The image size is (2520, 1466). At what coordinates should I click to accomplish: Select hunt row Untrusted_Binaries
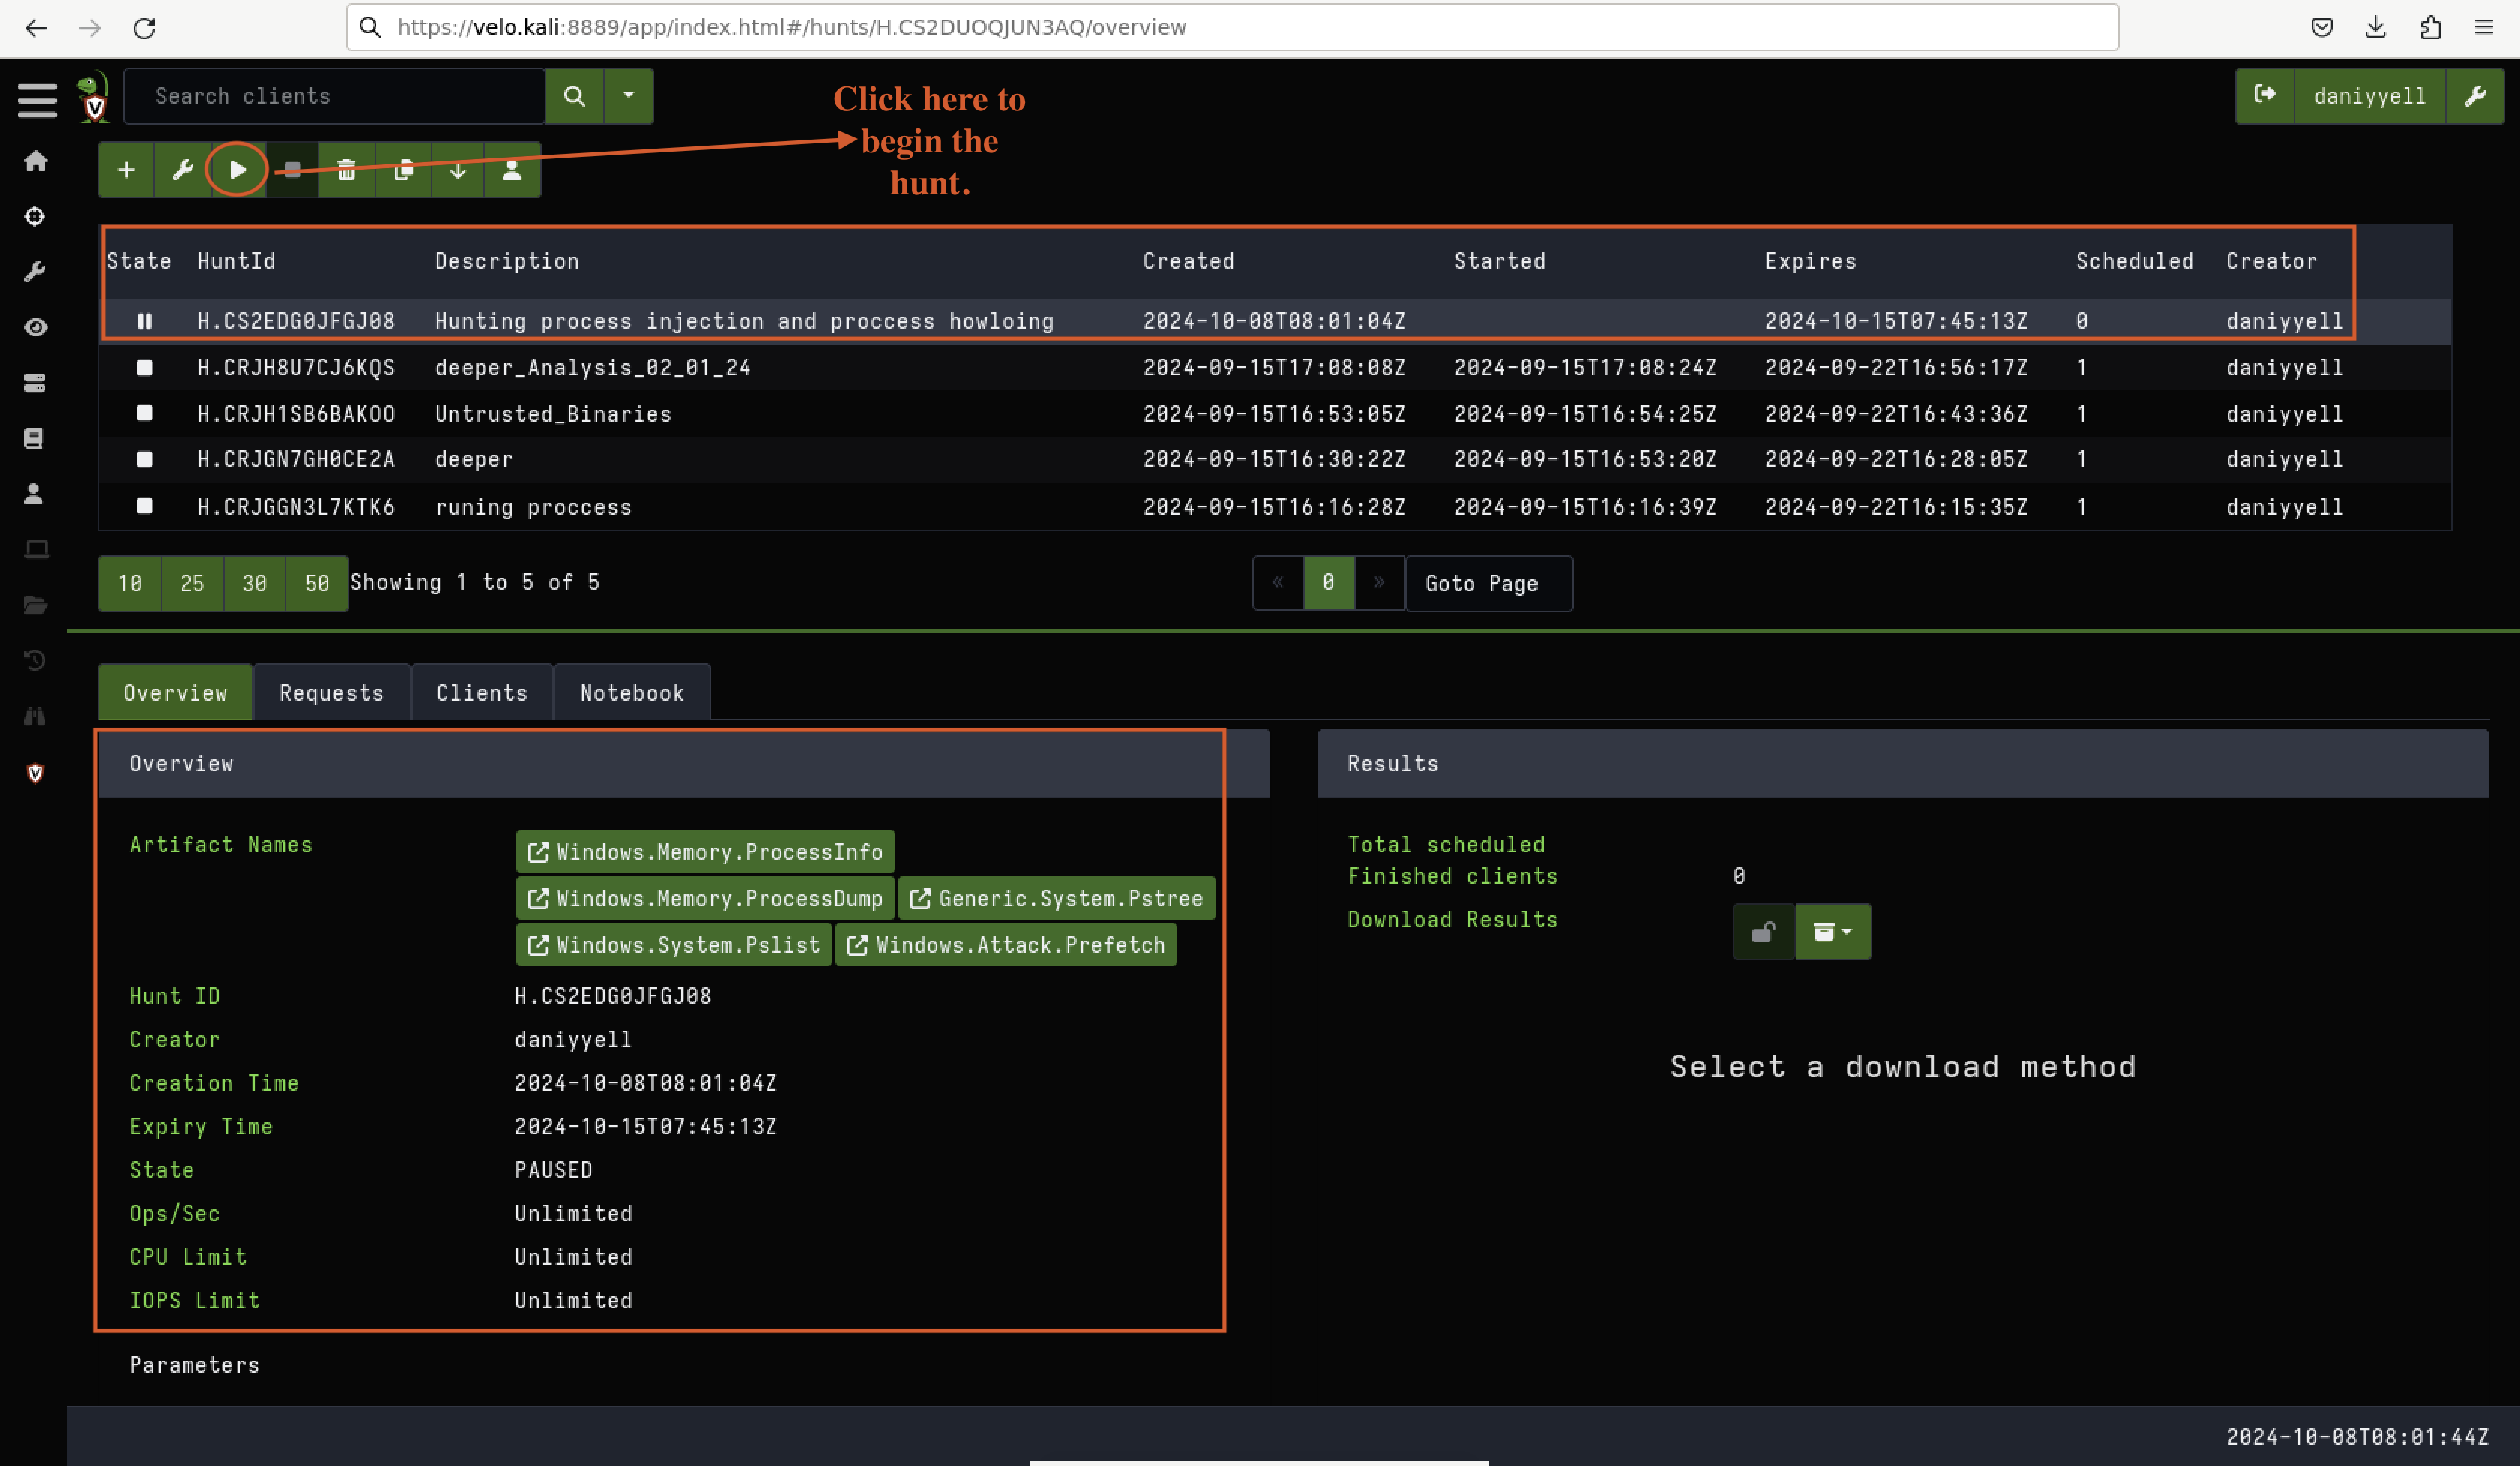pos(1275,414)
